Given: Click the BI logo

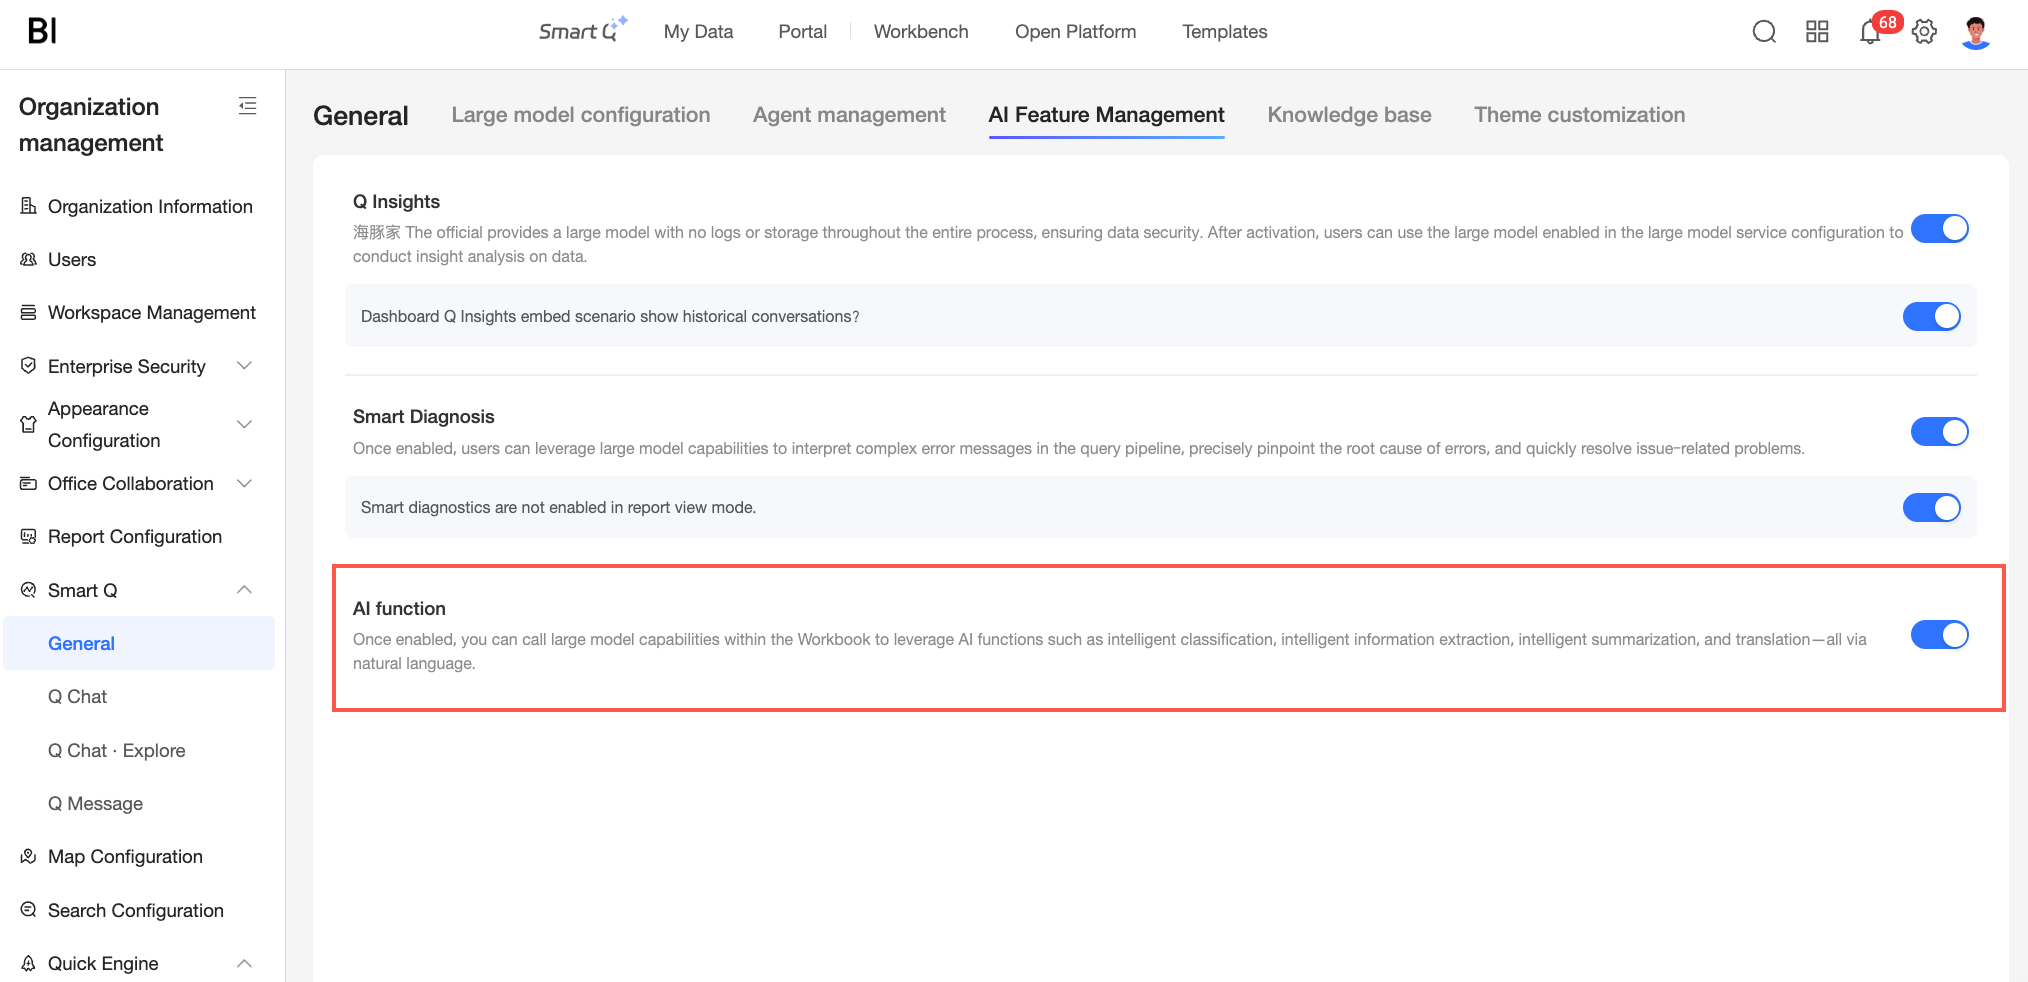Looking at the screenshot, I should 42,31.
